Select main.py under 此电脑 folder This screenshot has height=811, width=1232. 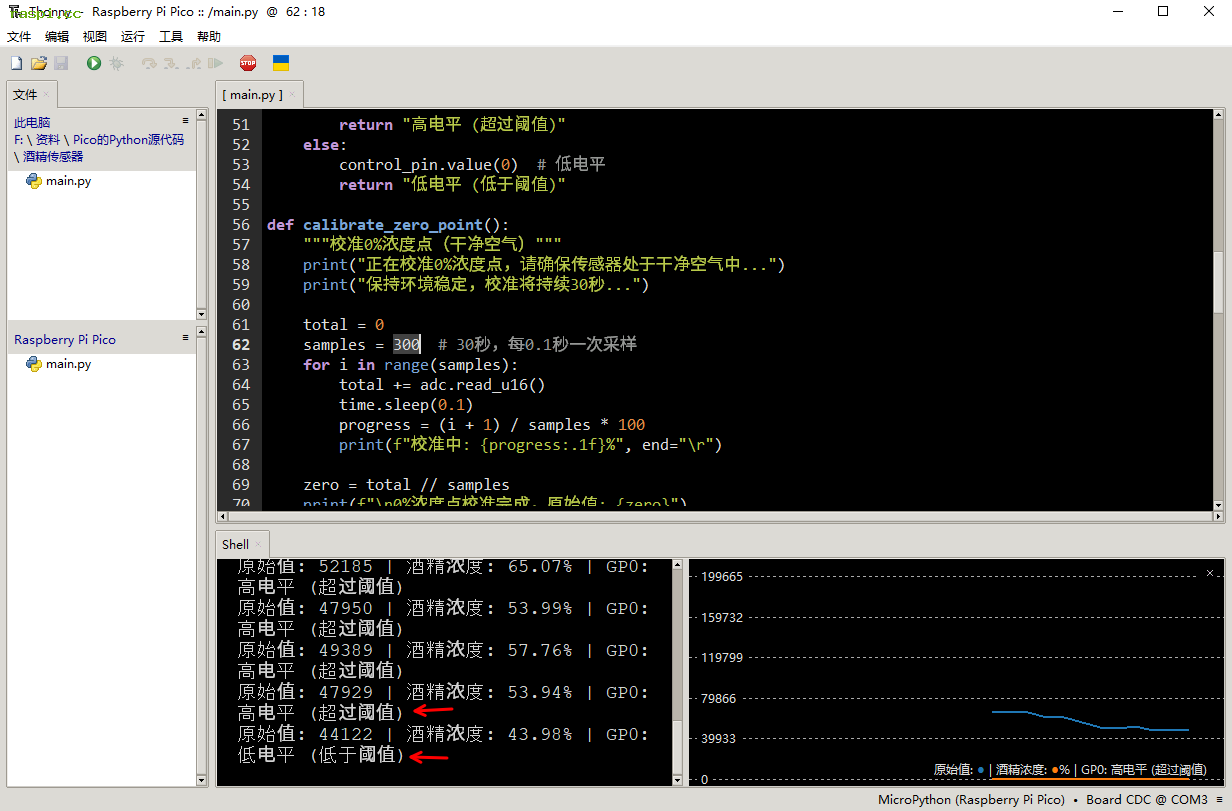pos(68,181)
